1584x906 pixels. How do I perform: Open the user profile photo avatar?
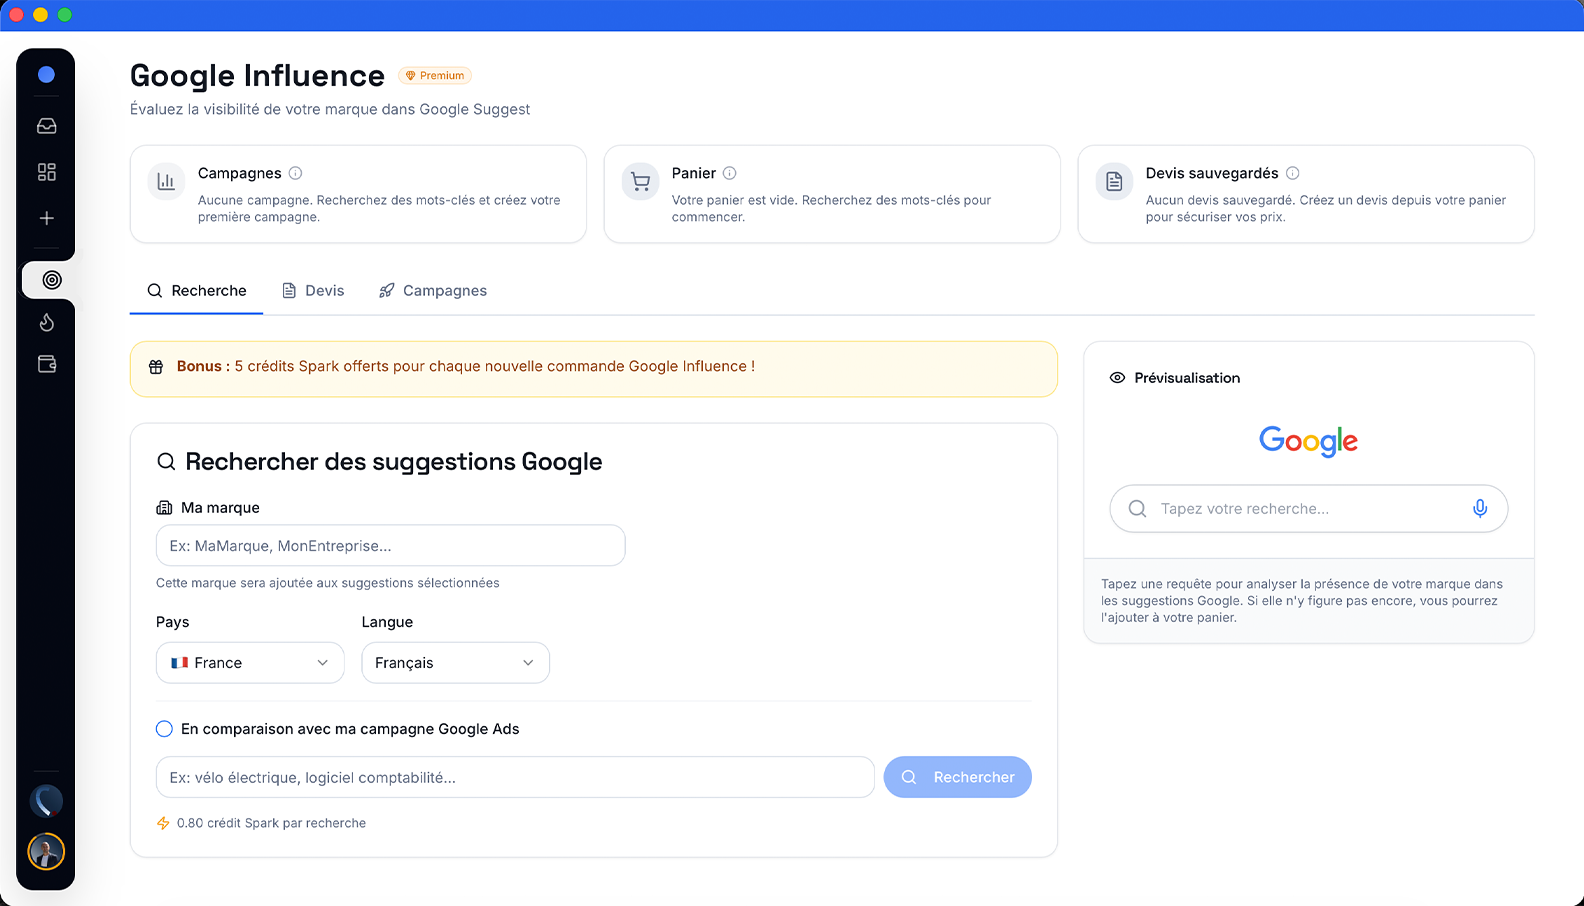[x=46, y=852]
